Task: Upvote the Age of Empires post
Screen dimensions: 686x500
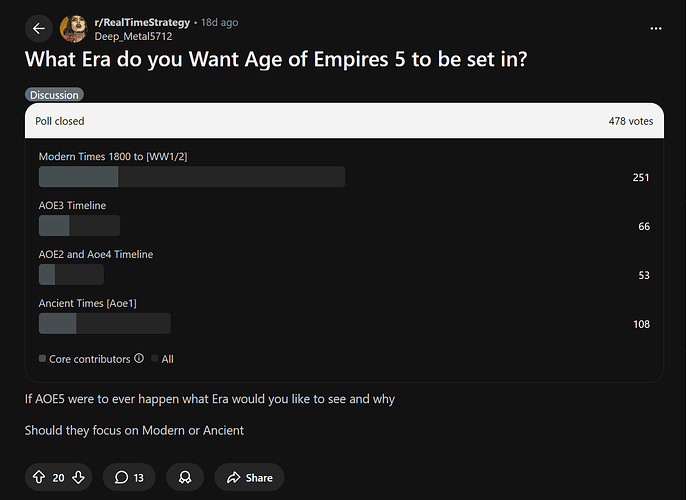Action: point(39,477)
